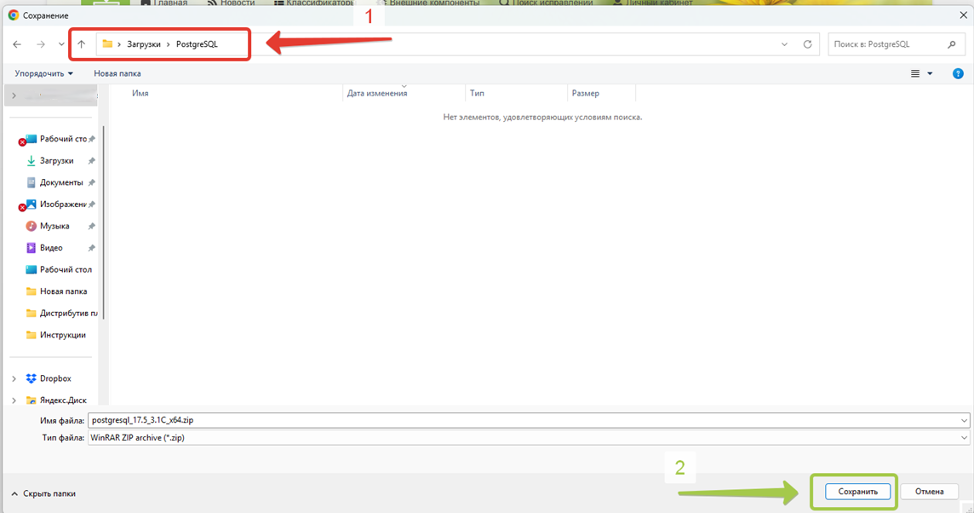Select Dropbox in the navigation pane
The height and width of the screenshot is (514, 974).
click(x=58, y=378)
